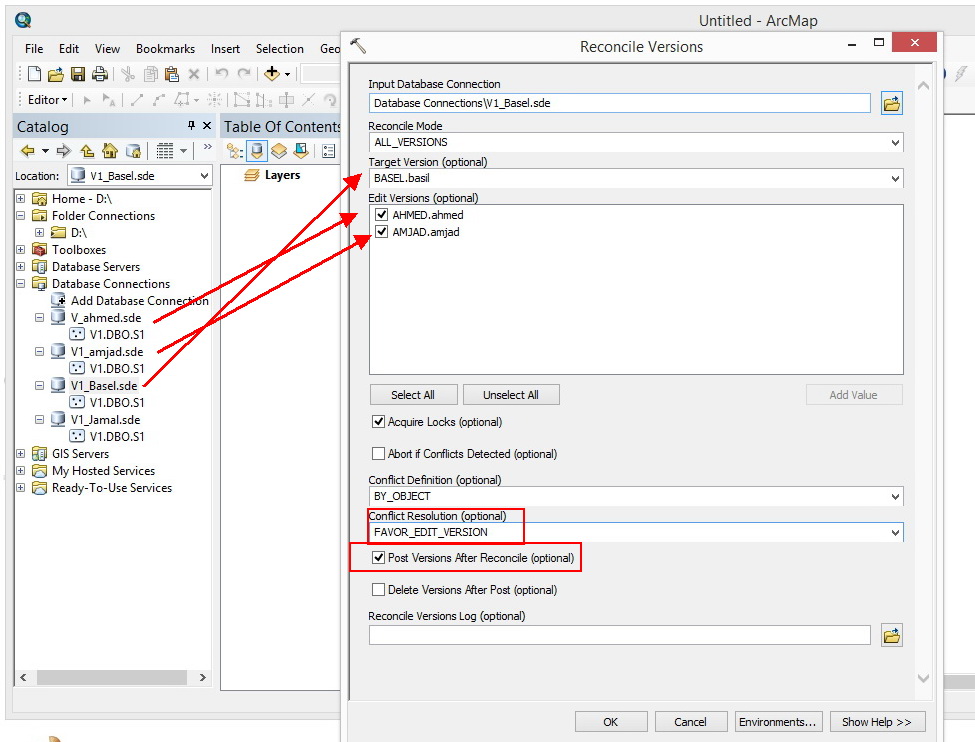Image resolution: width=975 pixels, height=742 pixels.
Task: Click the Add Data plus icon
Action: click(x=272, y=73)
